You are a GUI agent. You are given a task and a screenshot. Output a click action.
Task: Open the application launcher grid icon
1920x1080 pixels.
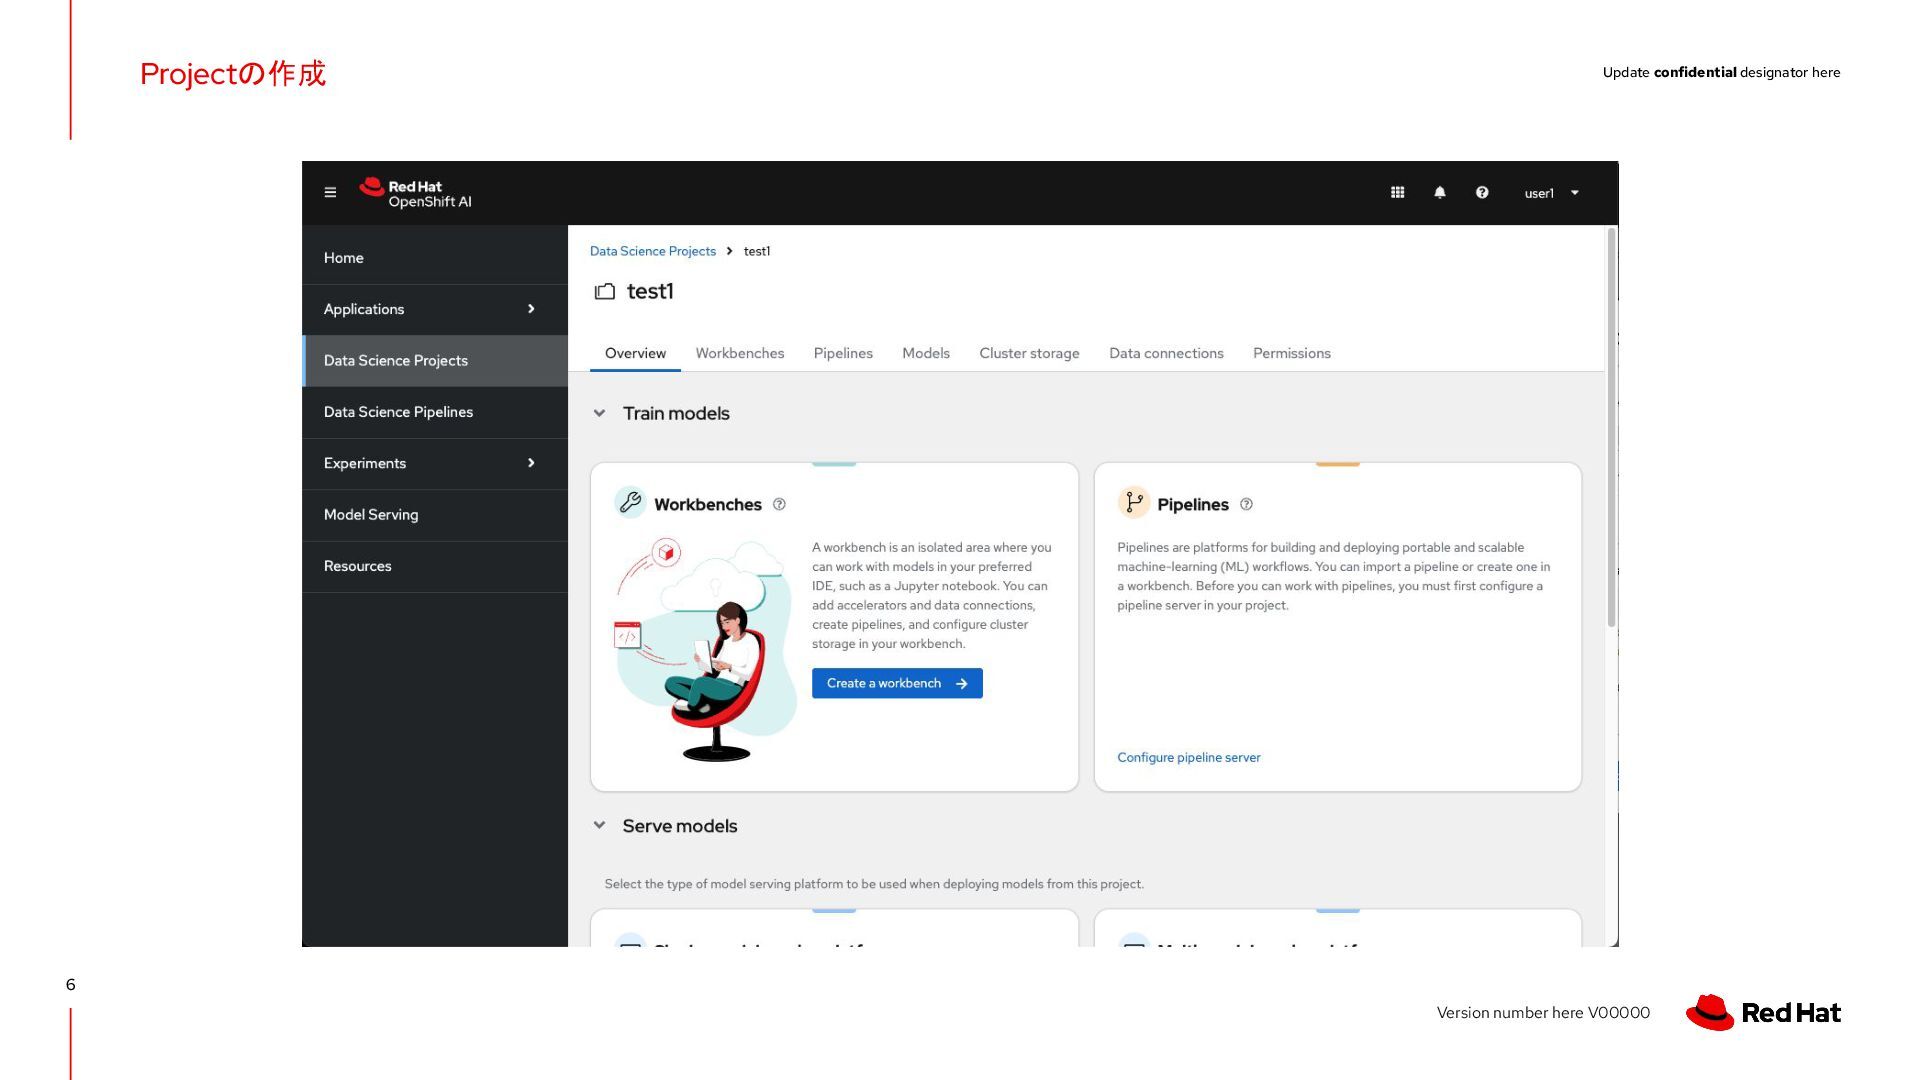[x=1397, y=193]
